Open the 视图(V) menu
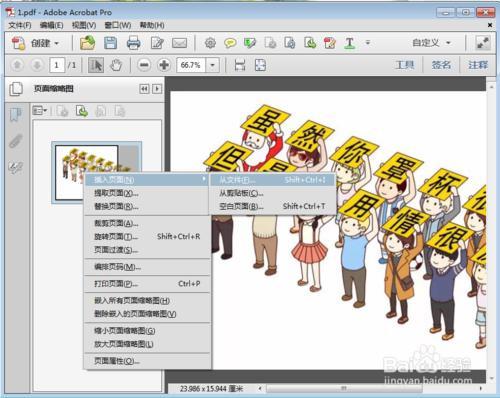The image size is (500, 398). [x=84, y=25]
